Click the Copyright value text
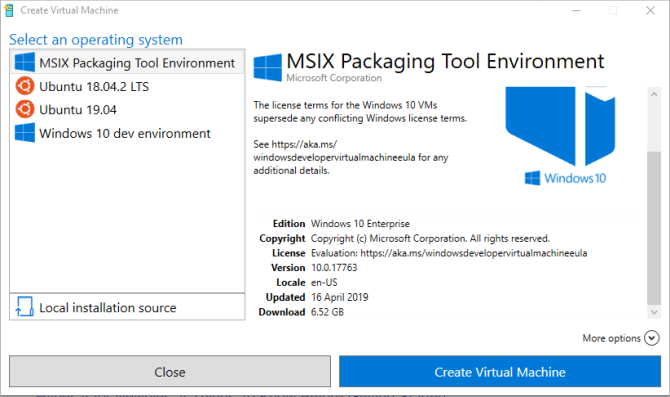Image resolution: width=670 pixels, height=397 pixels. (430, 238)
